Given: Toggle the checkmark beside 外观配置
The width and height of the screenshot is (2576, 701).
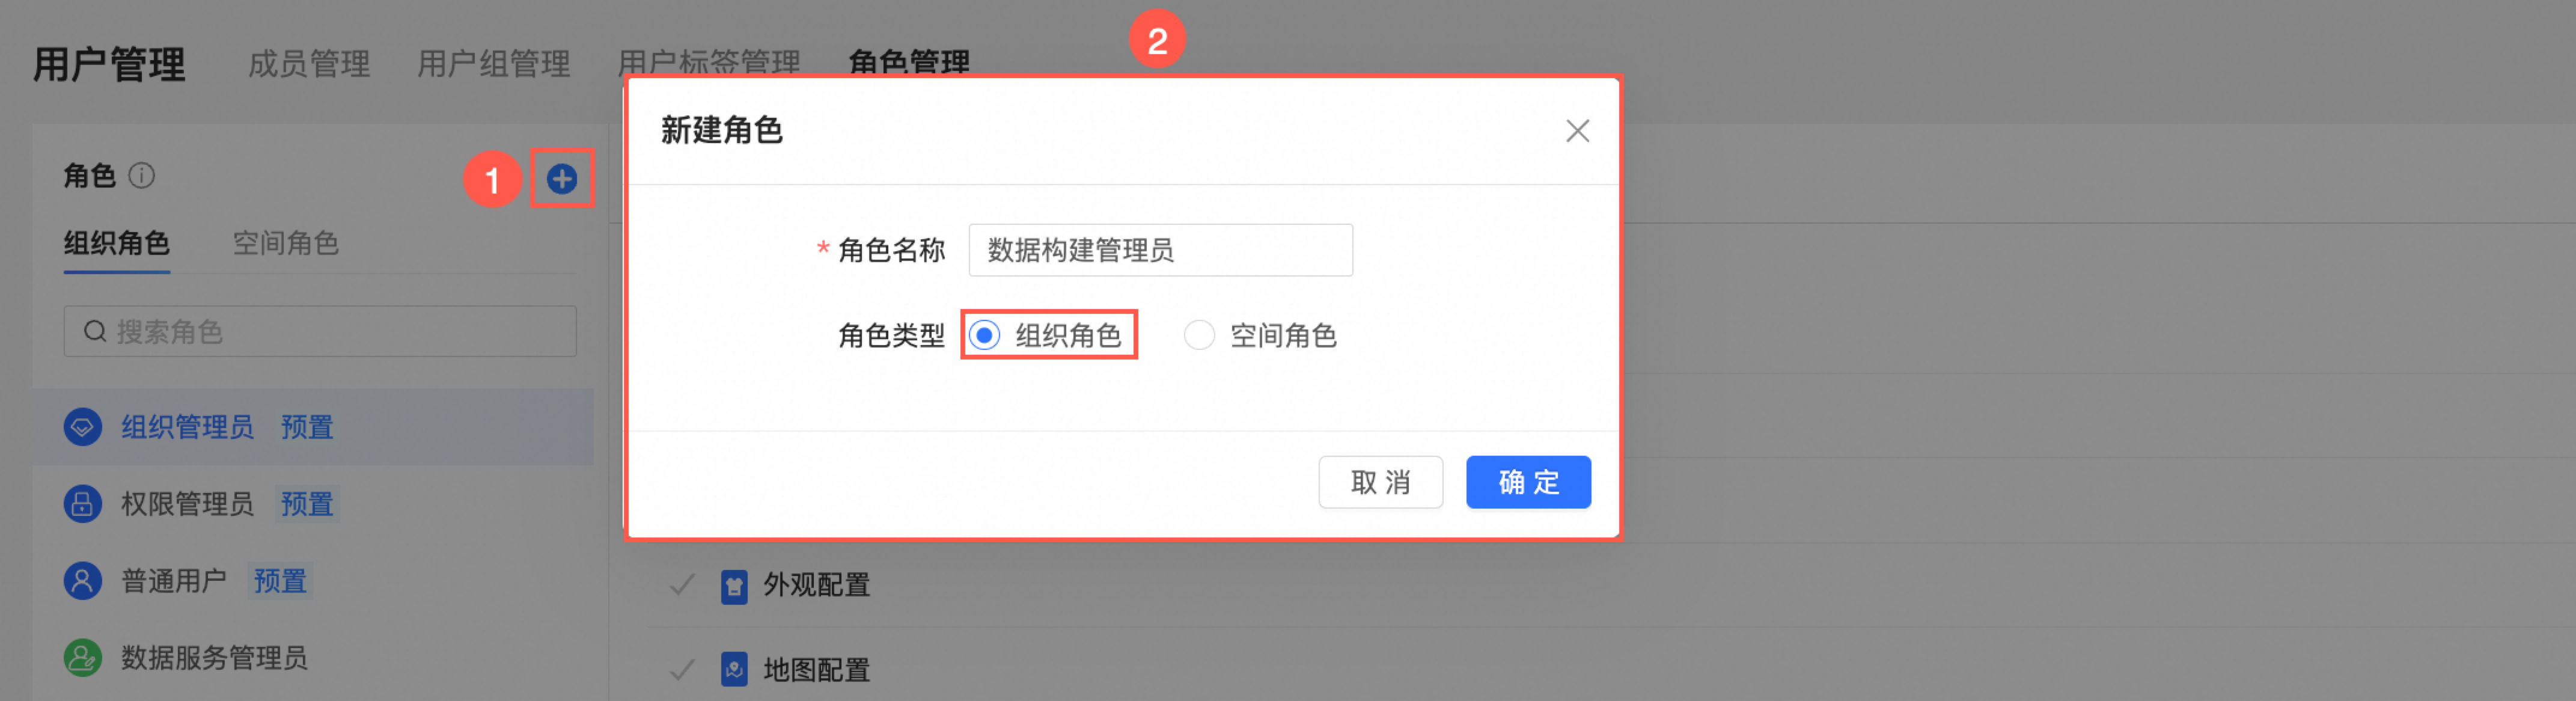Looking at the screenshot, I should [x=682, y=585].
